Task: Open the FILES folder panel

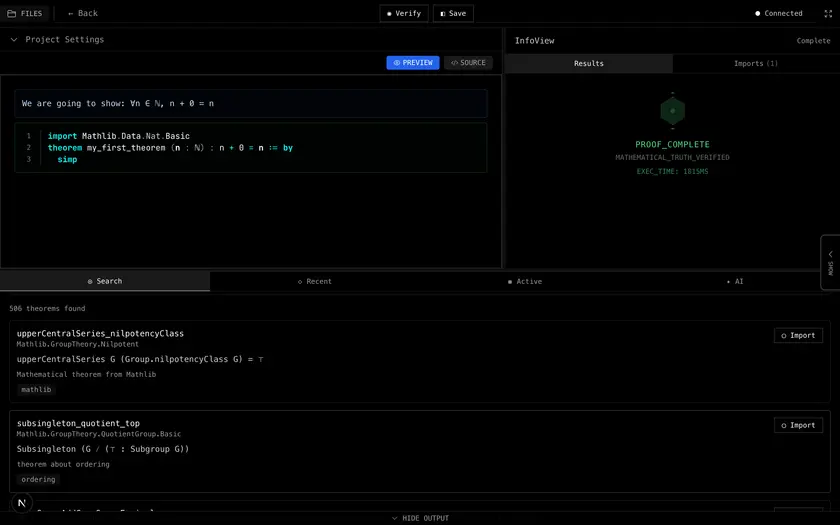Action: pyautogui.click(x=25, y=13)
